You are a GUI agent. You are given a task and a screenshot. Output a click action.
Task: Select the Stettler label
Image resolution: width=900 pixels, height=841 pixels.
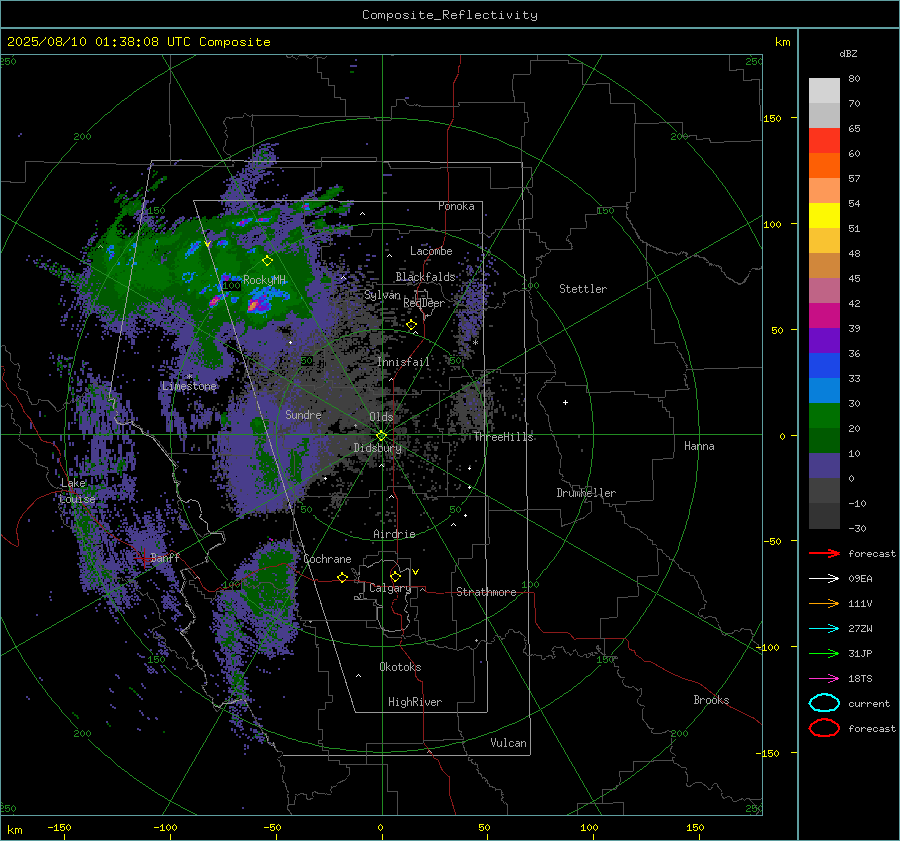[x=583, y=289]
